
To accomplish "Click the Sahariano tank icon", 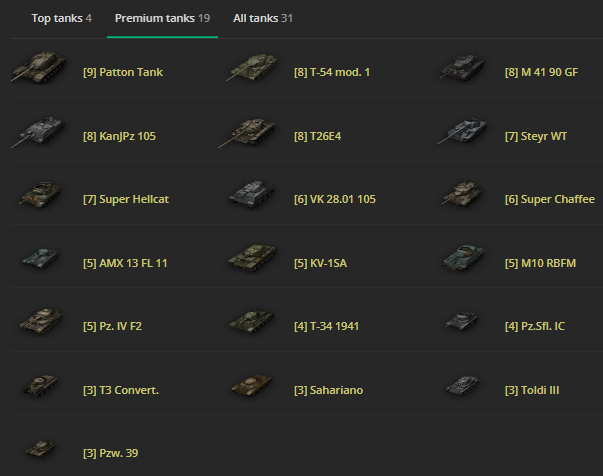I will point(252,386).
